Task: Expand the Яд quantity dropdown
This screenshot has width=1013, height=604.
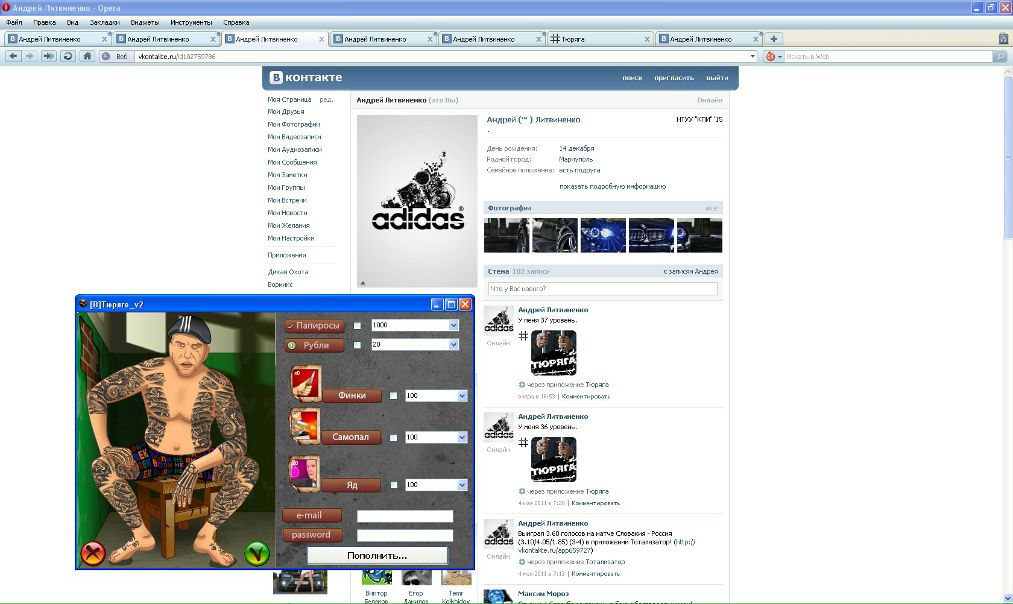Action: (462, 485)
